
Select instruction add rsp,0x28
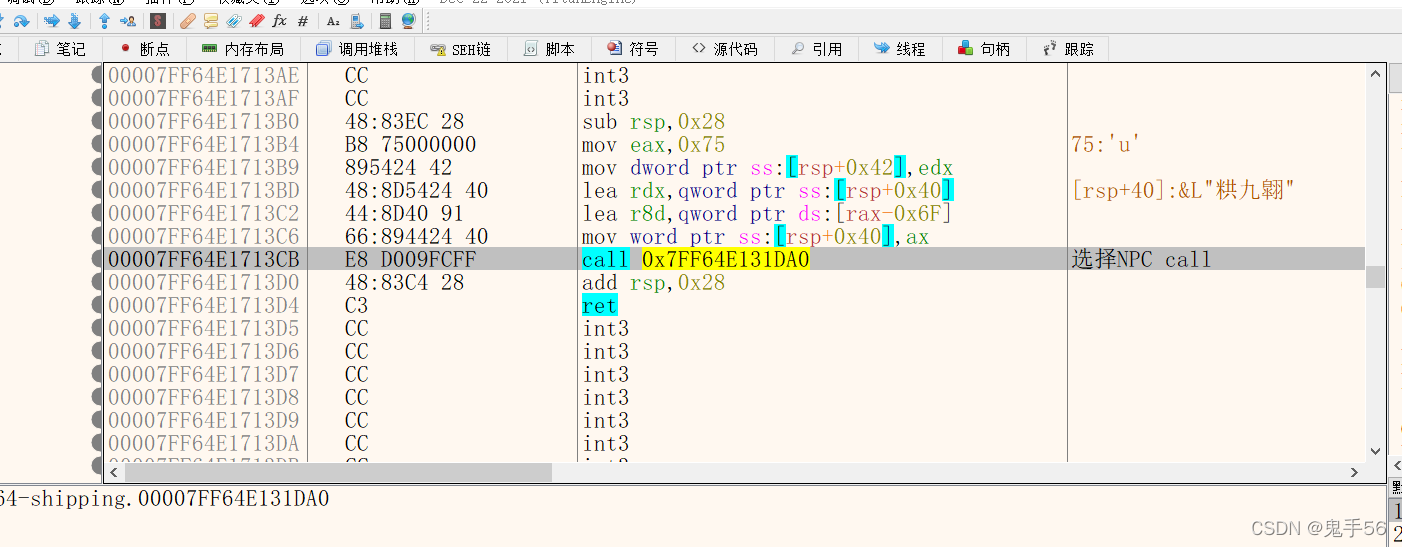coord(653,283)
